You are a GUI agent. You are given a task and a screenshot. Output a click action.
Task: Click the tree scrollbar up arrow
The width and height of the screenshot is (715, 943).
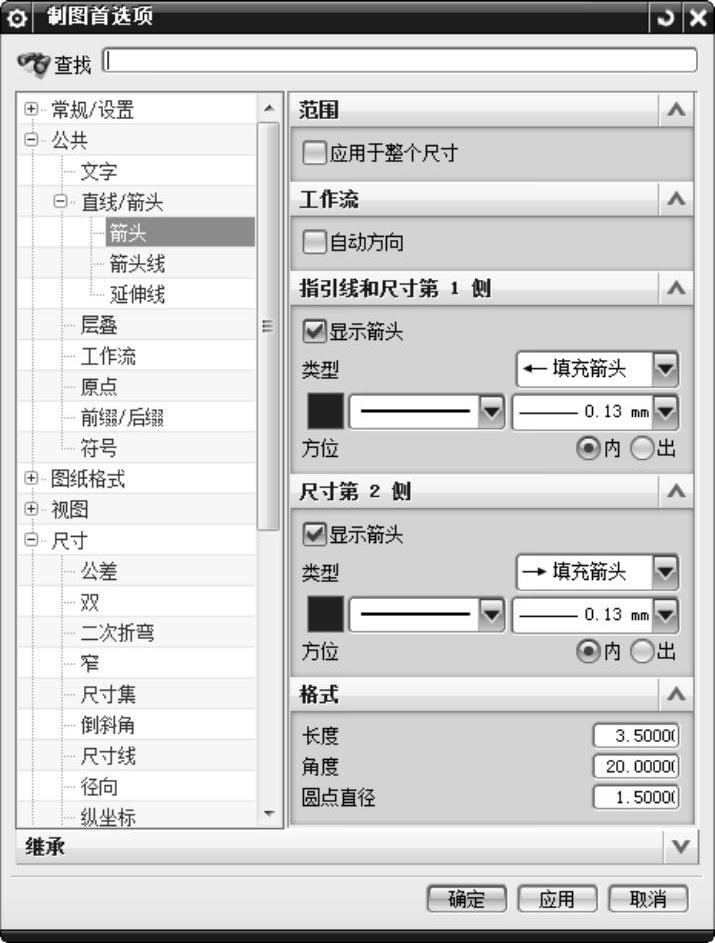[x=269, y=108]
